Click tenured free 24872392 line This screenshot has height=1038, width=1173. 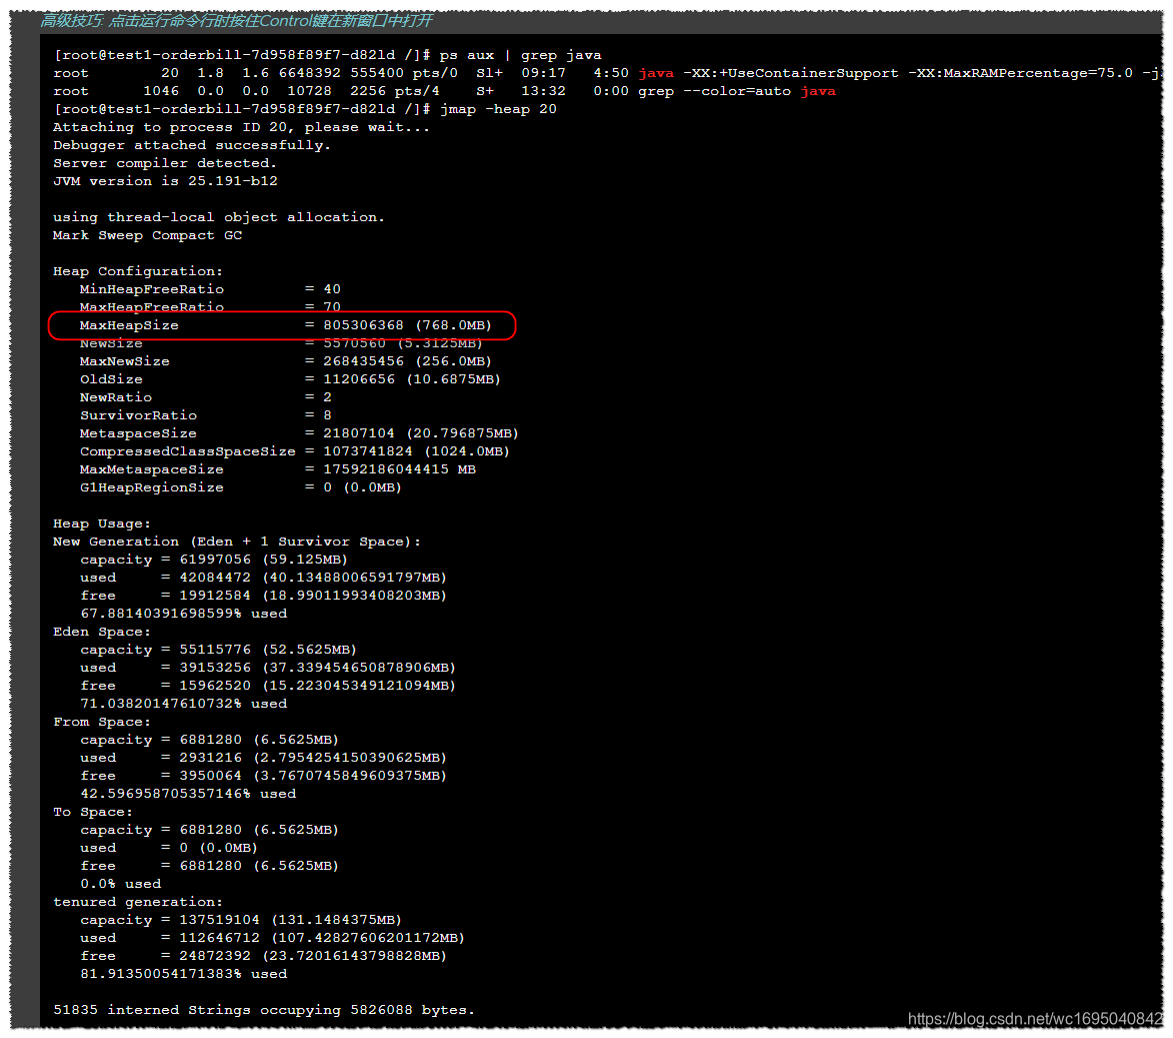(263, 956)
